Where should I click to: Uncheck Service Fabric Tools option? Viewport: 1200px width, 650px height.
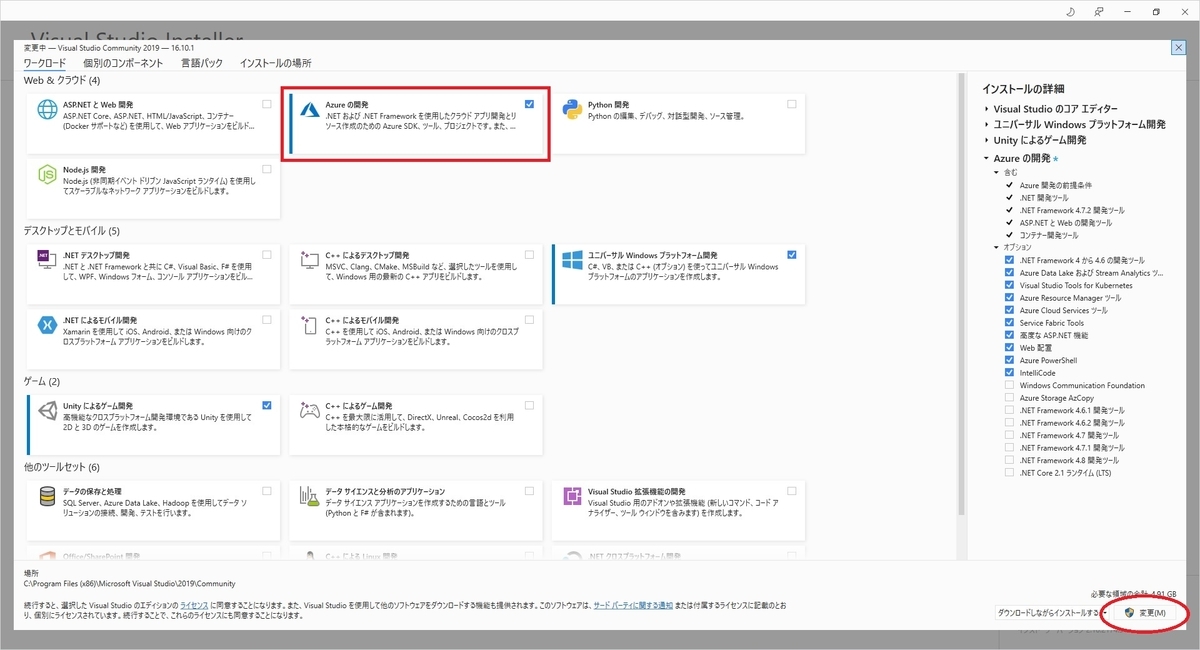pyautogui.click(x=1009, y=323)
